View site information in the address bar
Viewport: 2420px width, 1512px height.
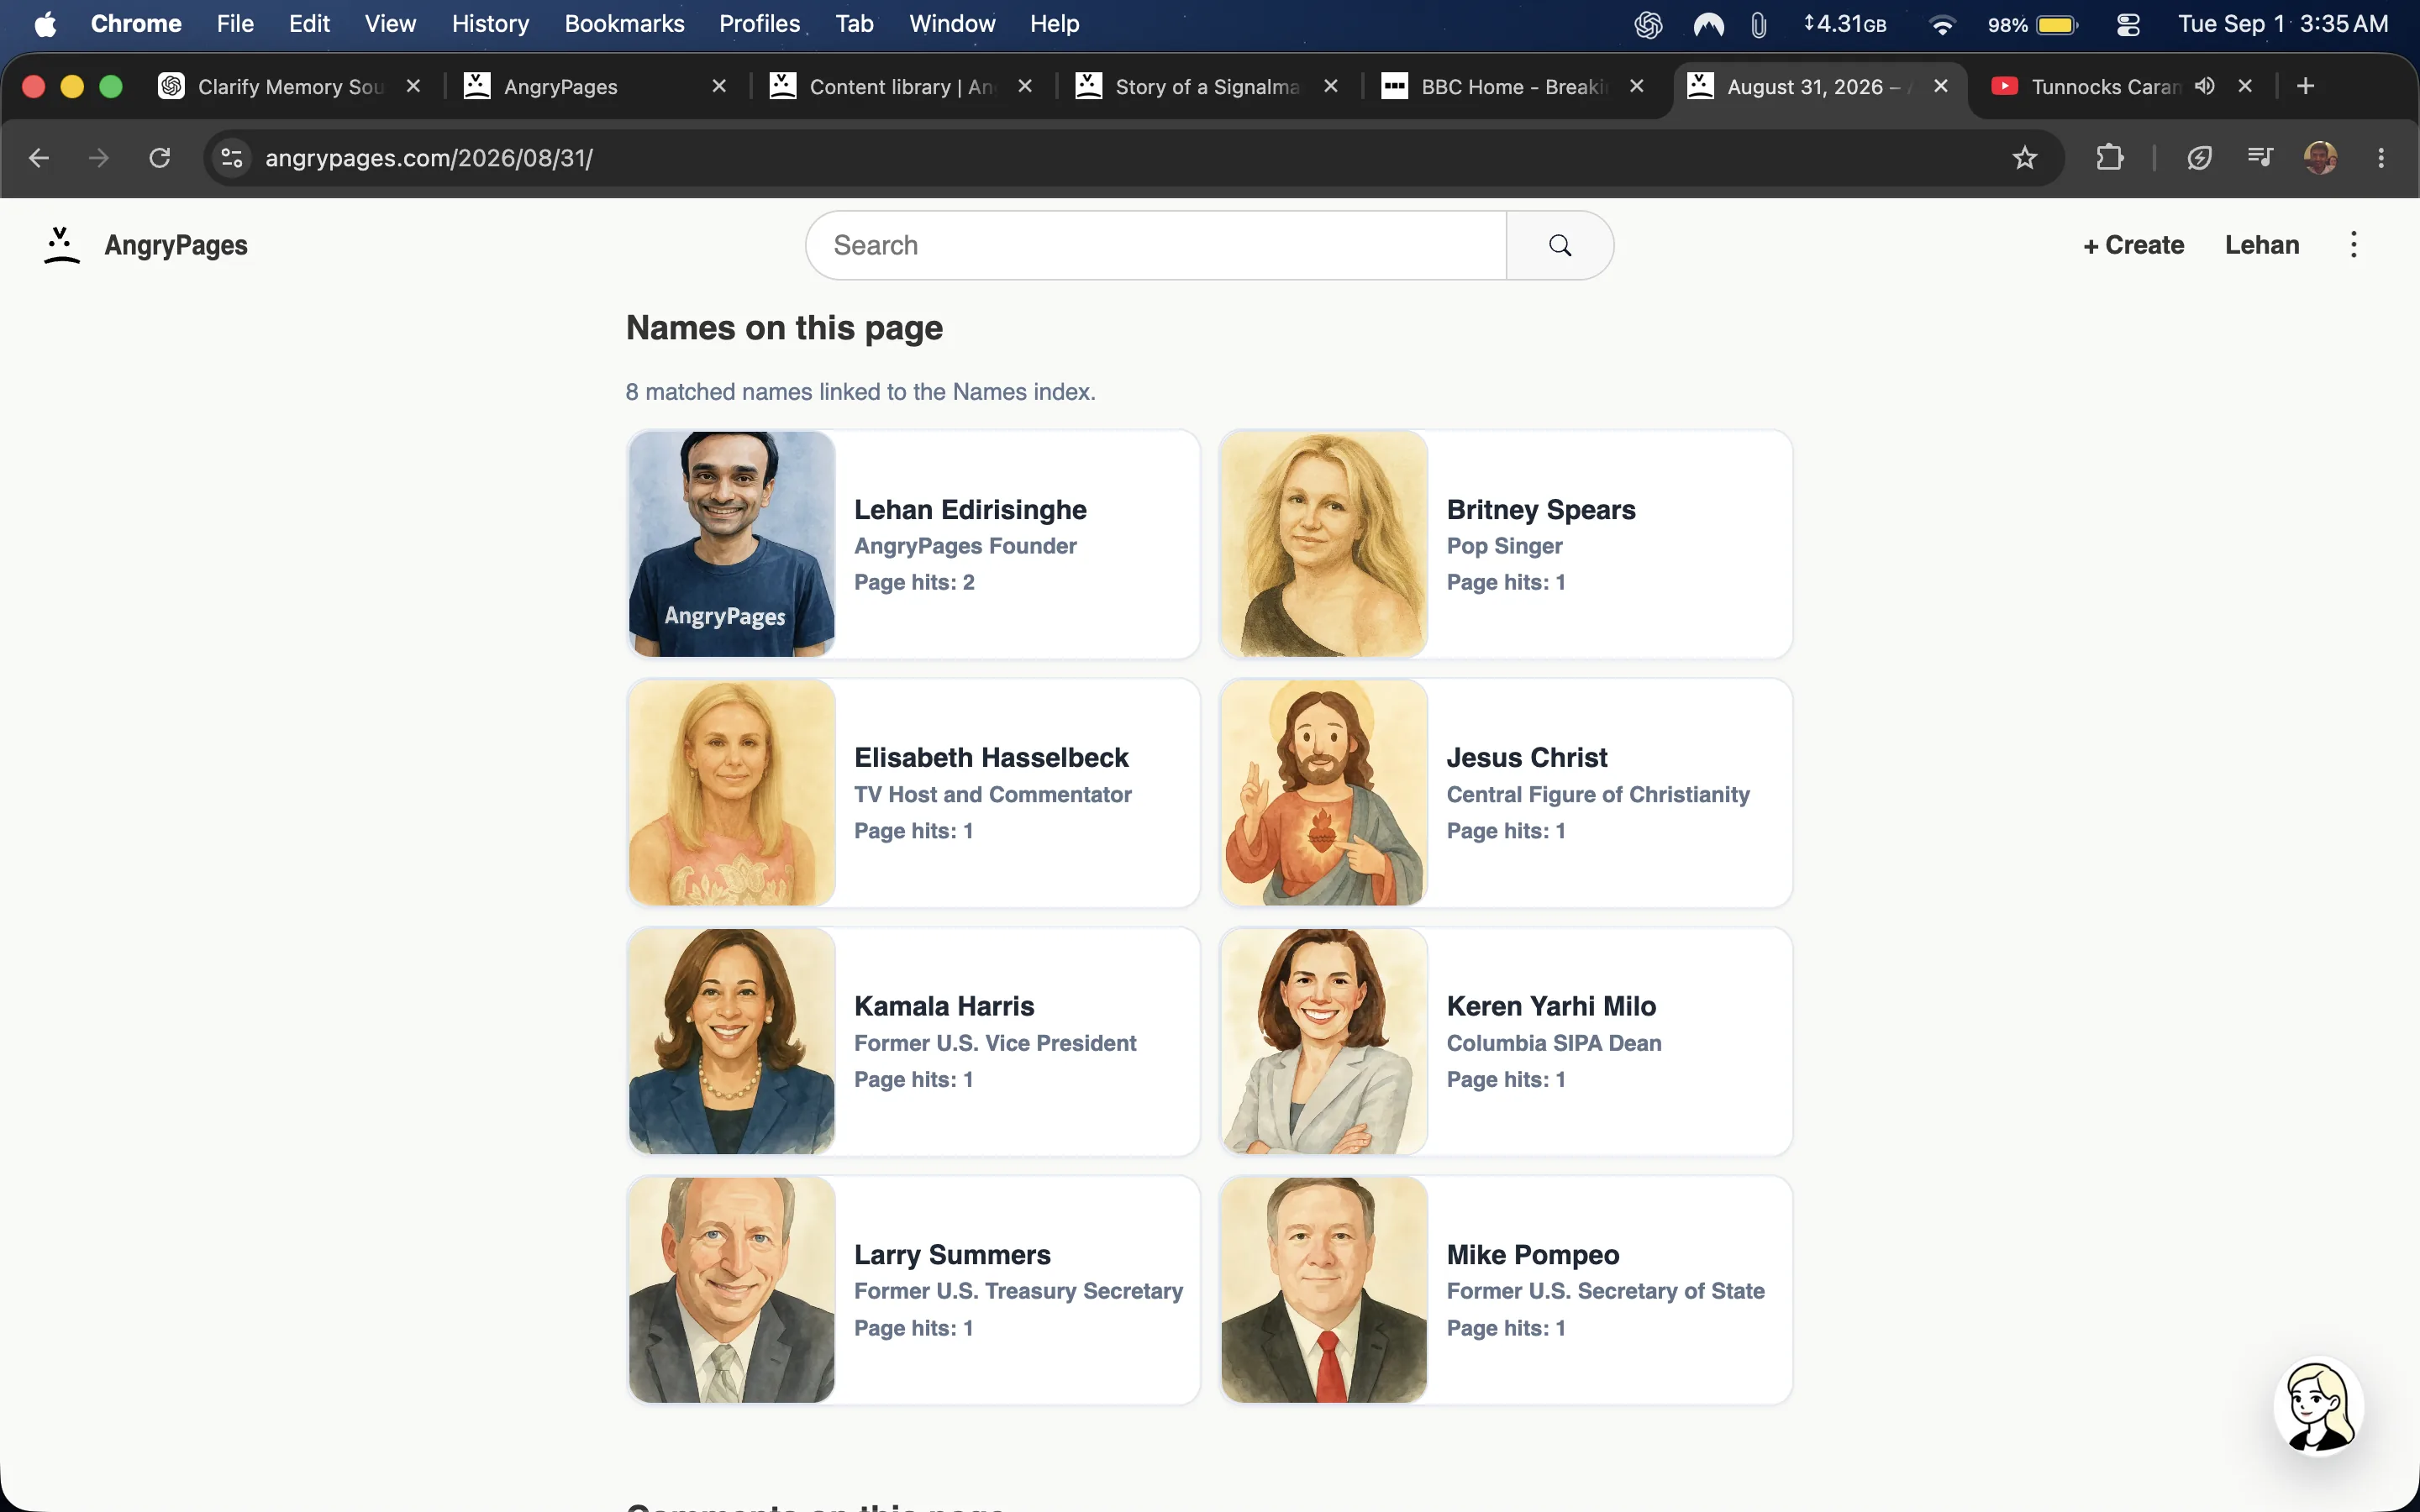tap(232, 158)
